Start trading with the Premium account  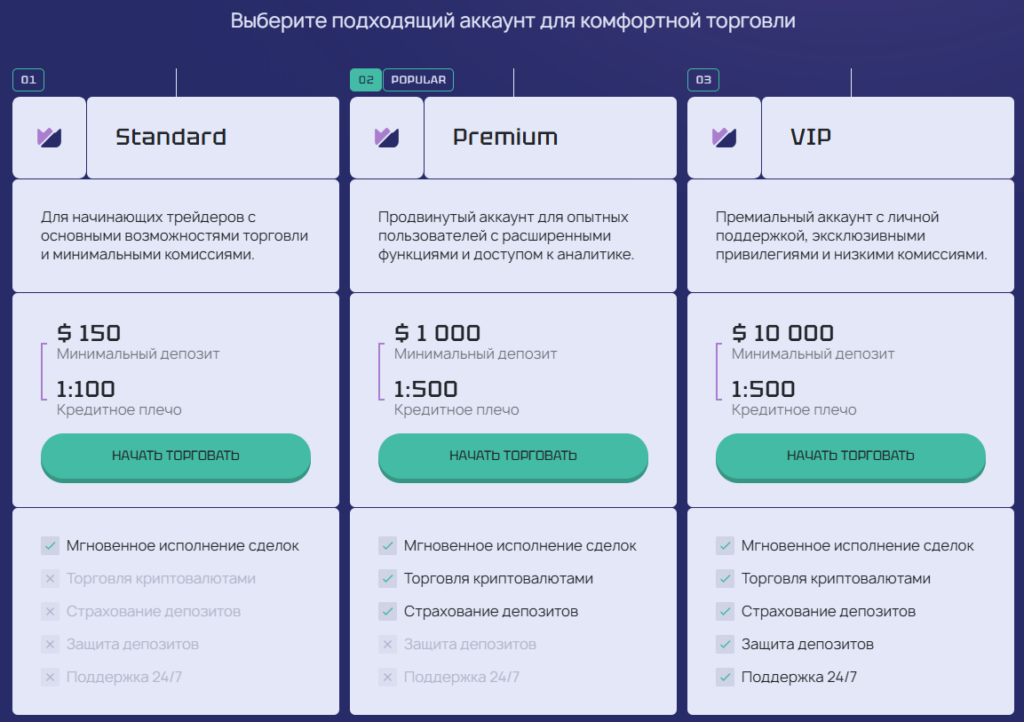coord(513,456)
